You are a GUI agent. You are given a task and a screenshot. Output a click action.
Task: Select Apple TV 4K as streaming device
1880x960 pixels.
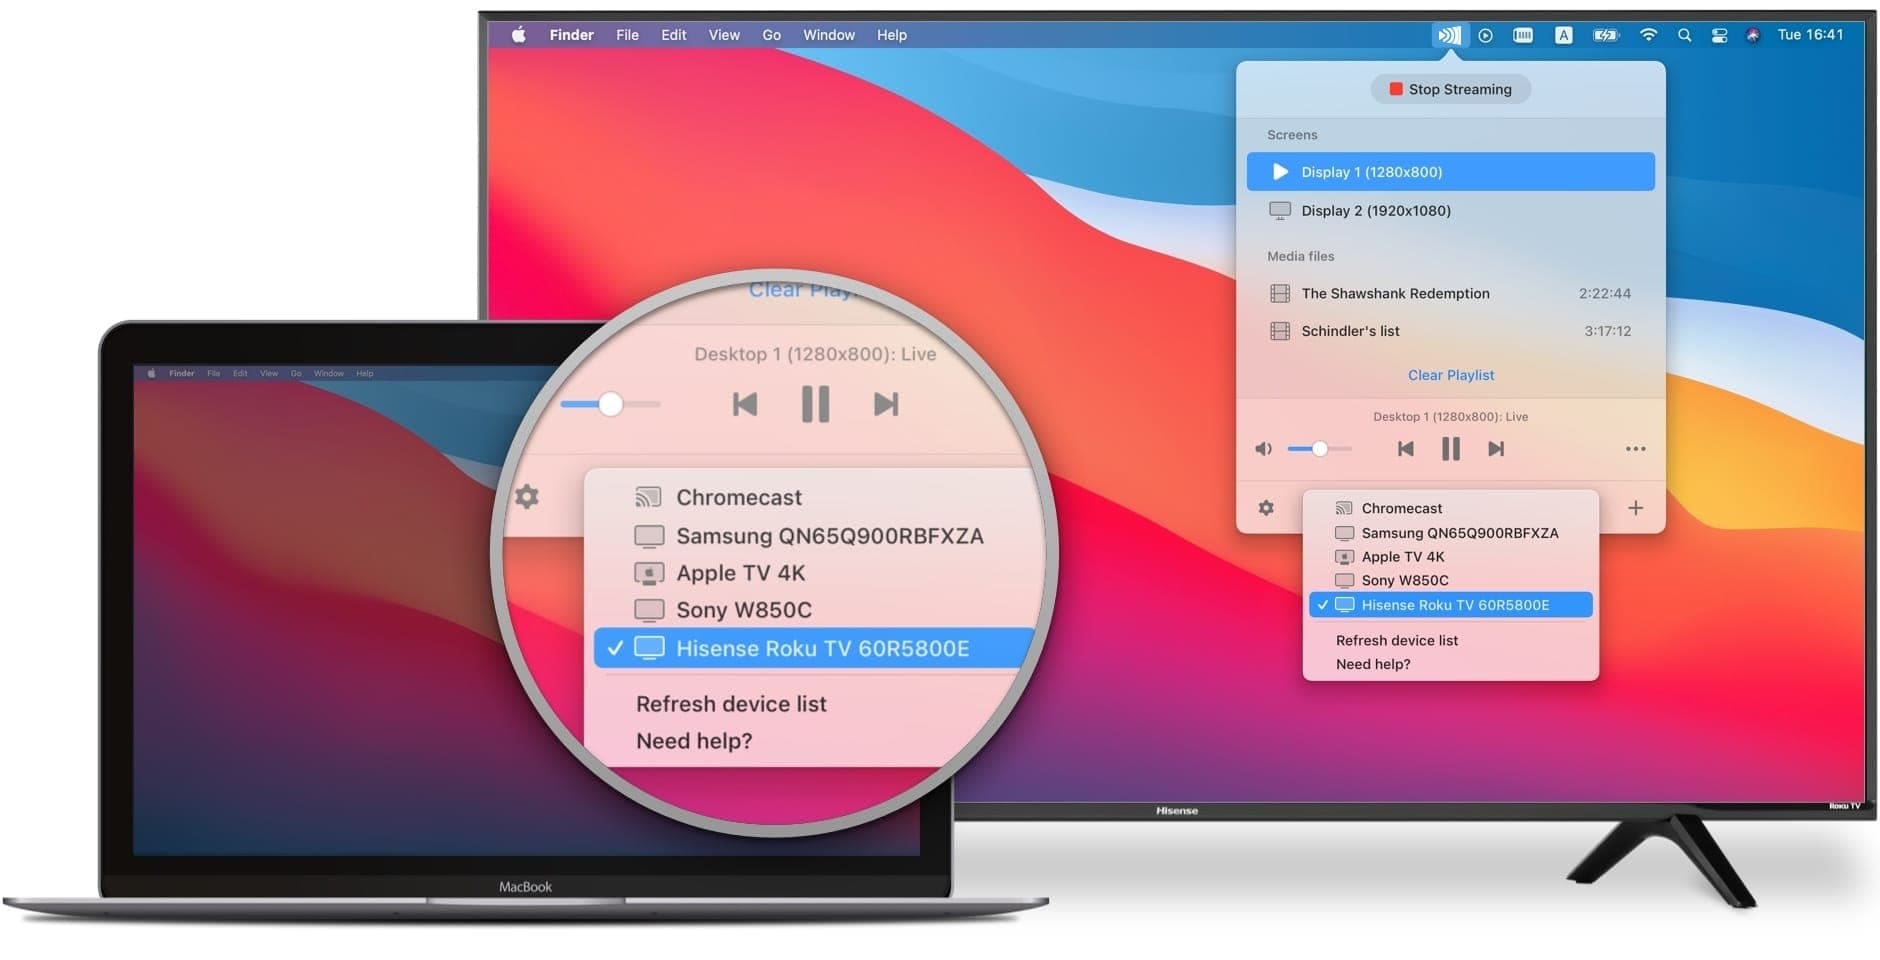(1404, 556)
